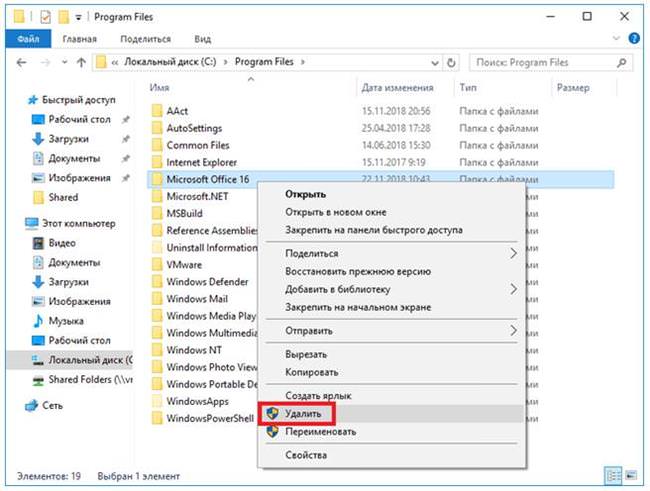The width and height of the screenshot is (650, 491).
Task: Select the AutoSettings folder icon
Action: pos(157,128)
